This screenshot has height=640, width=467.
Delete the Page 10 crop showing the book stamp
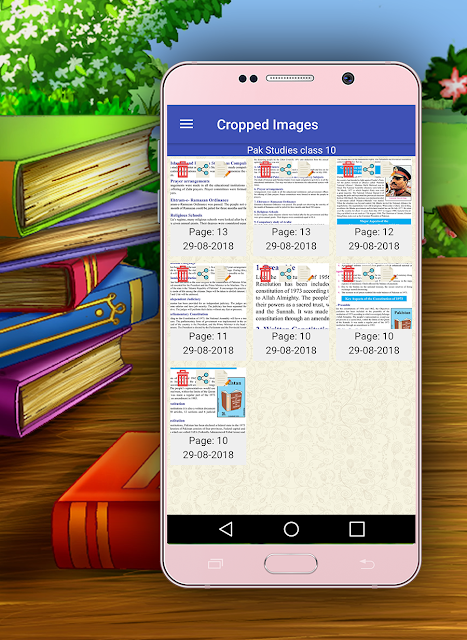coord(182,378)
